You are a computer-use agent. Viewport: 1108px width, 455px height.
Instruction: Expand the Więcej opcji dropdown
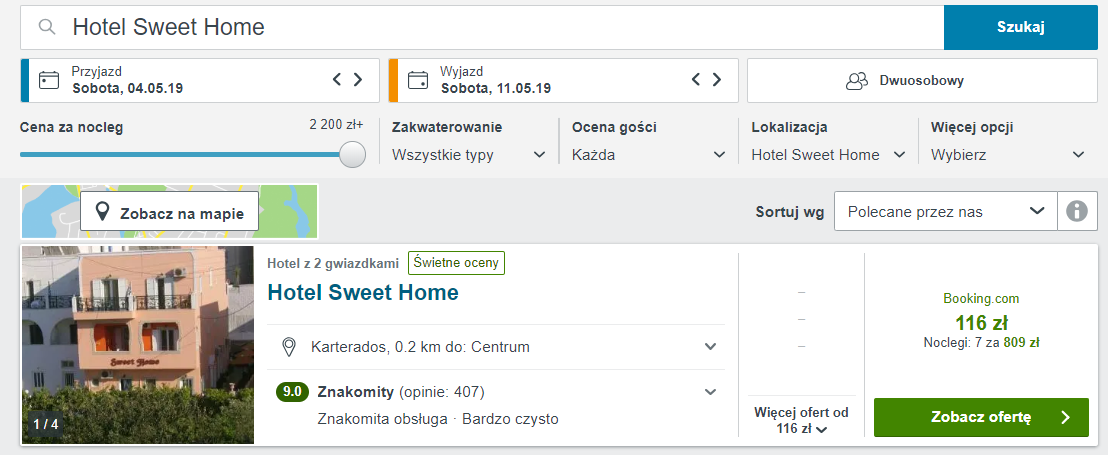[x=1008, y=155]
